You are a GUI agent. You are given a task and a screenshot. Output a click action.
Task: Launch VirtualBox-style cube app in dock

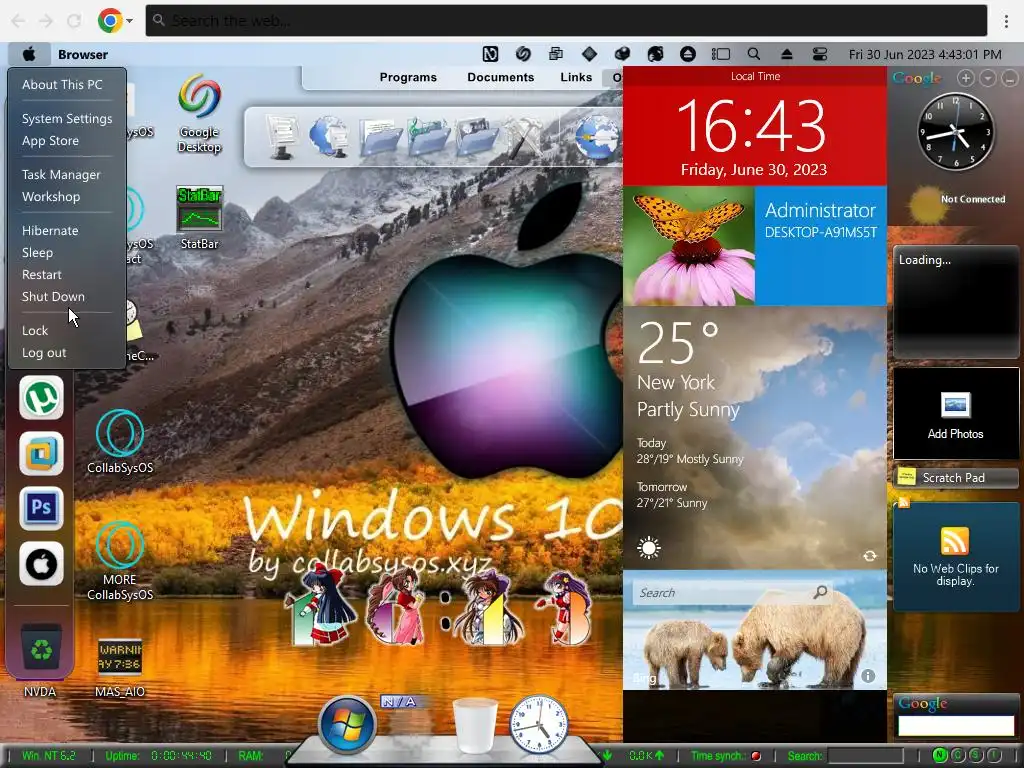[x=41, y=453]
